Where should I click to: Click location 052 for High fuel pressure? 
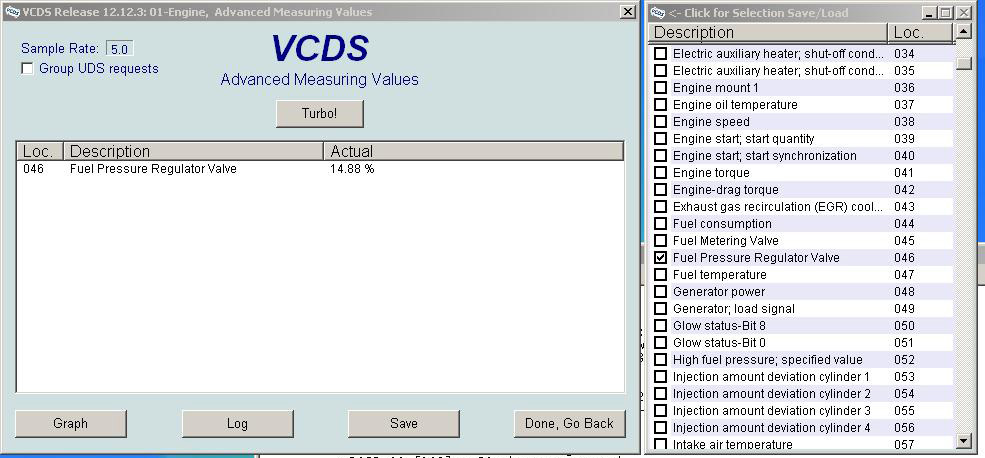pyautogui.click(x=904, y=359)
